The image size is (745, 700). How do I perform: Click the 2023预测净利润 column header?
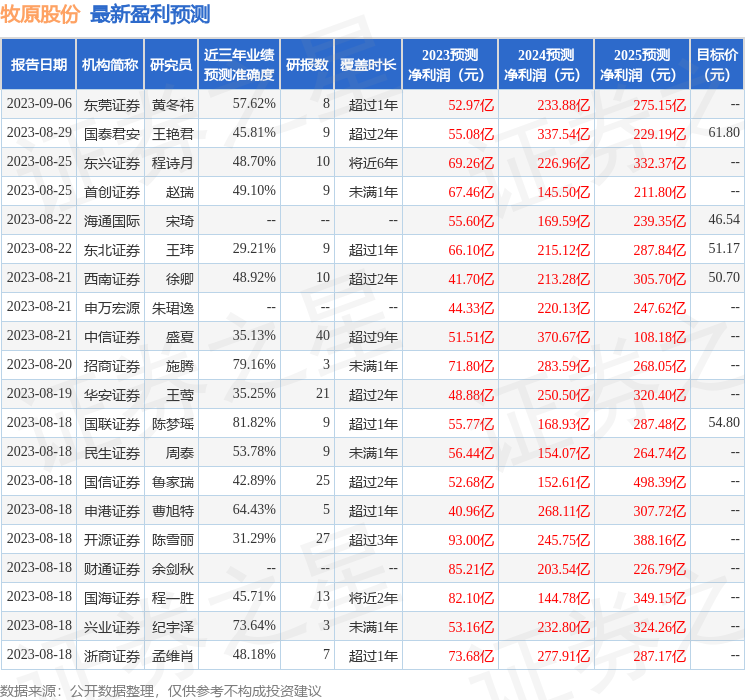point(450,65)
